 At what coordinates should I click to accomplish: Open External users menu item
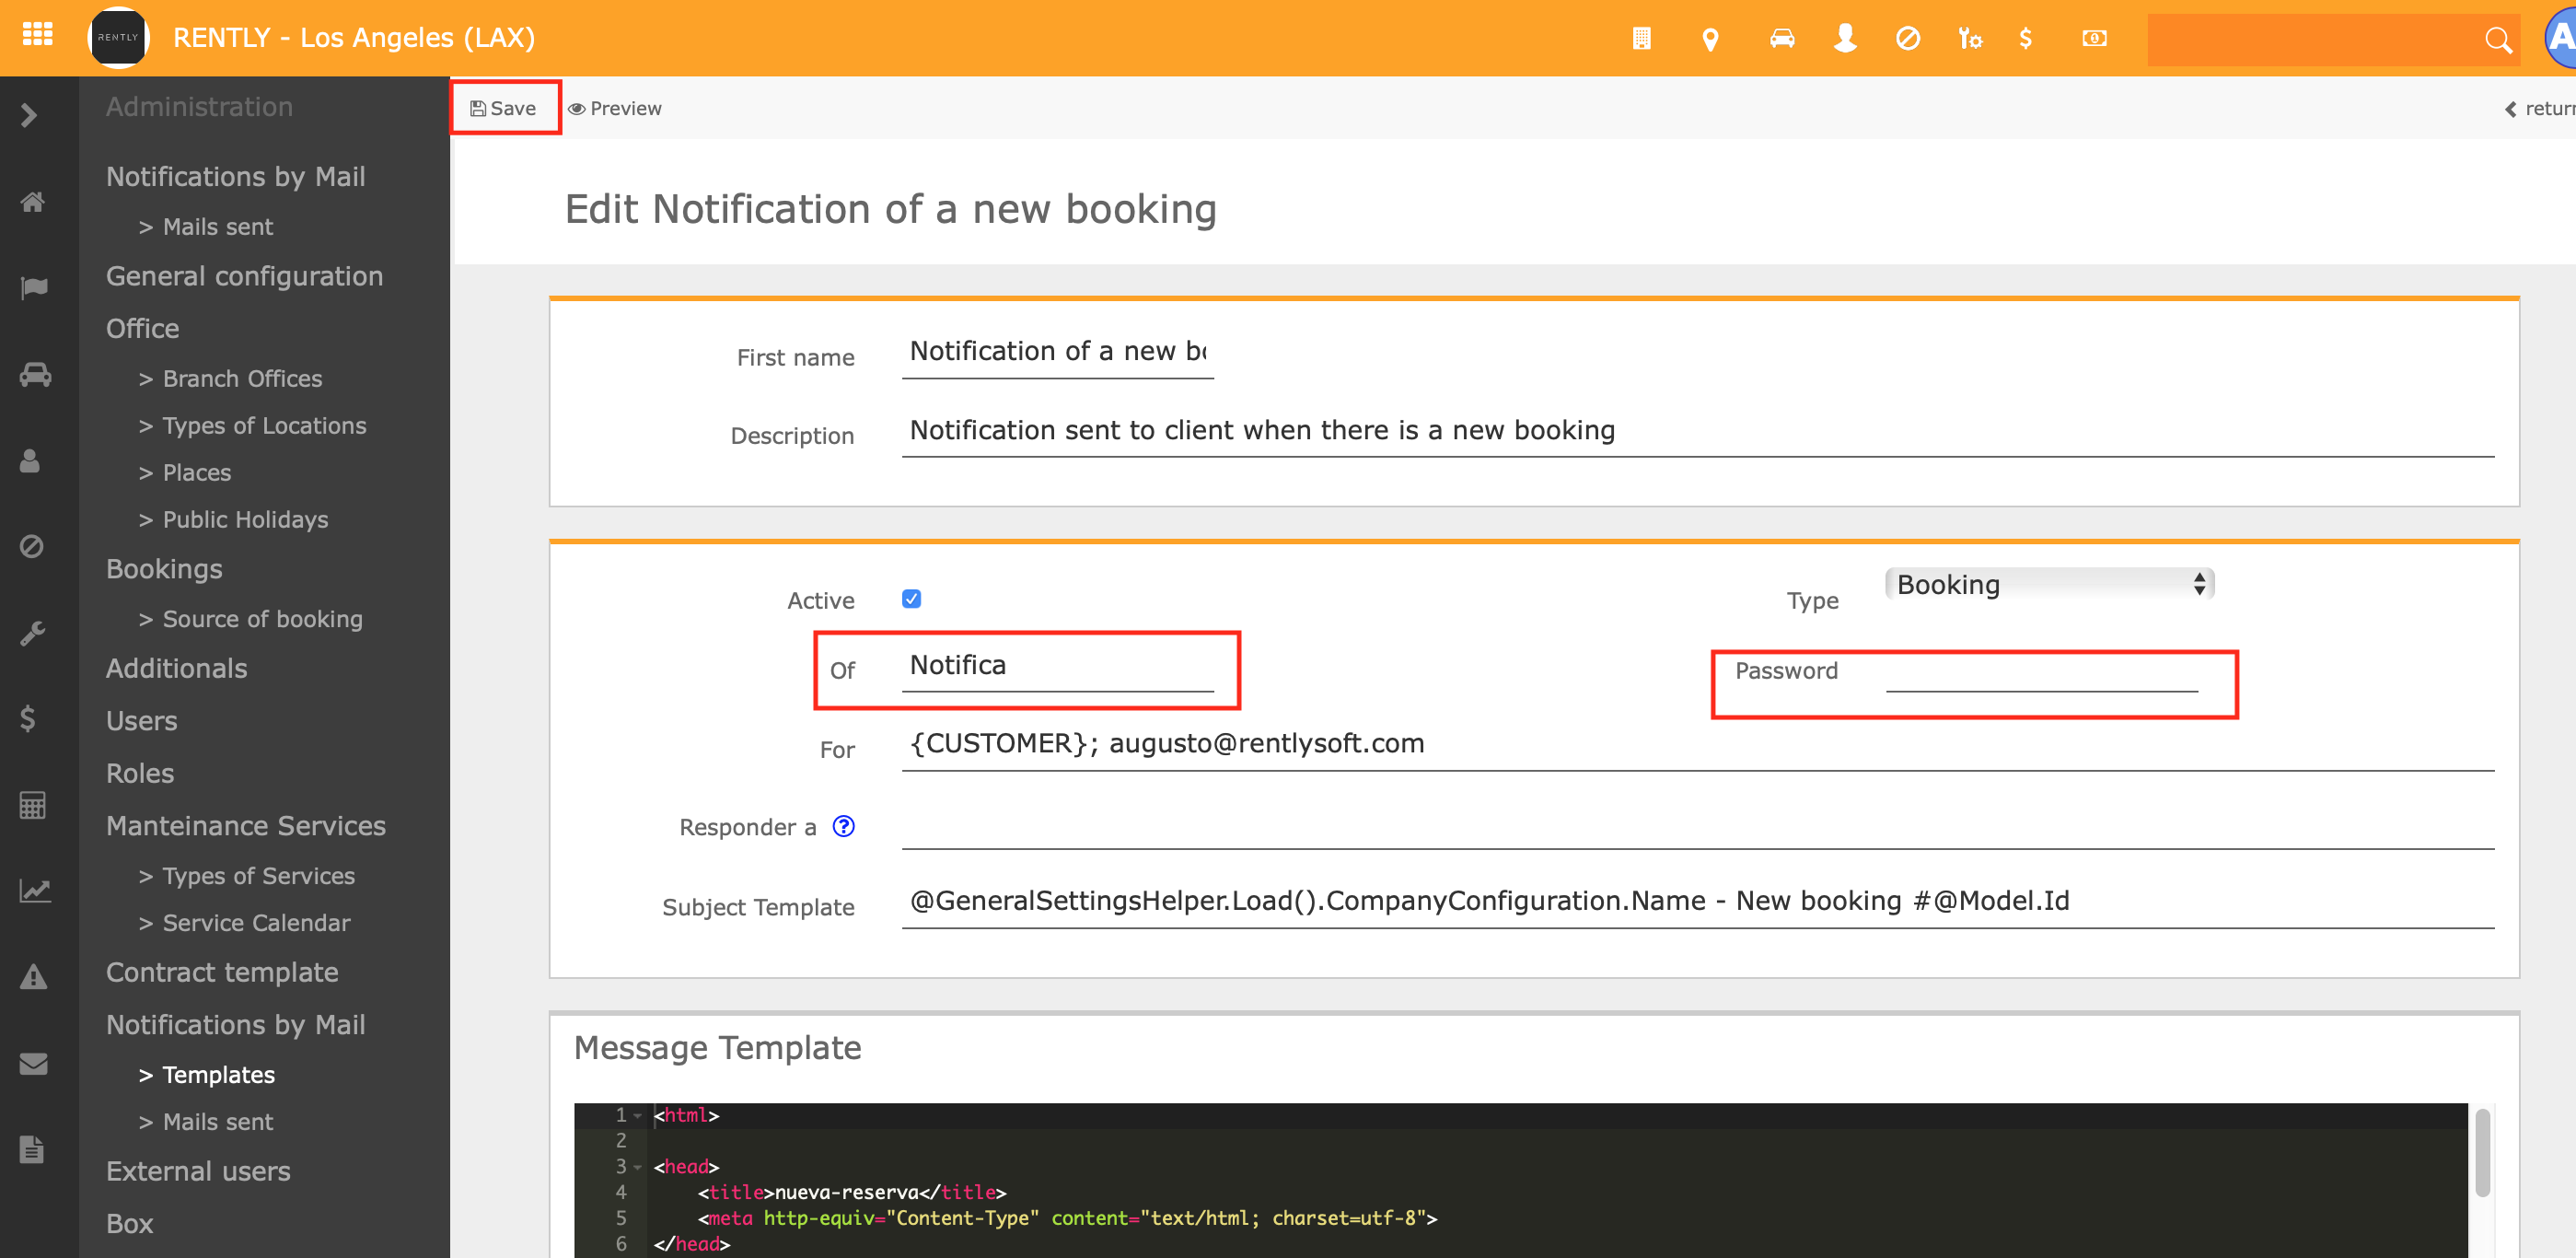(x=198, y=1171)
